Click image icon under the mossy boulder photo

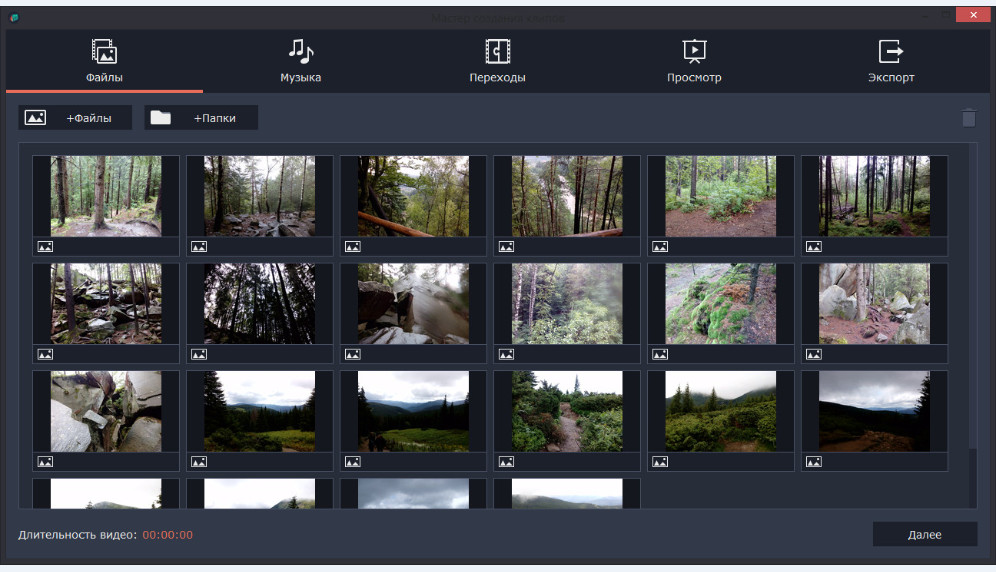coord(660,354)
